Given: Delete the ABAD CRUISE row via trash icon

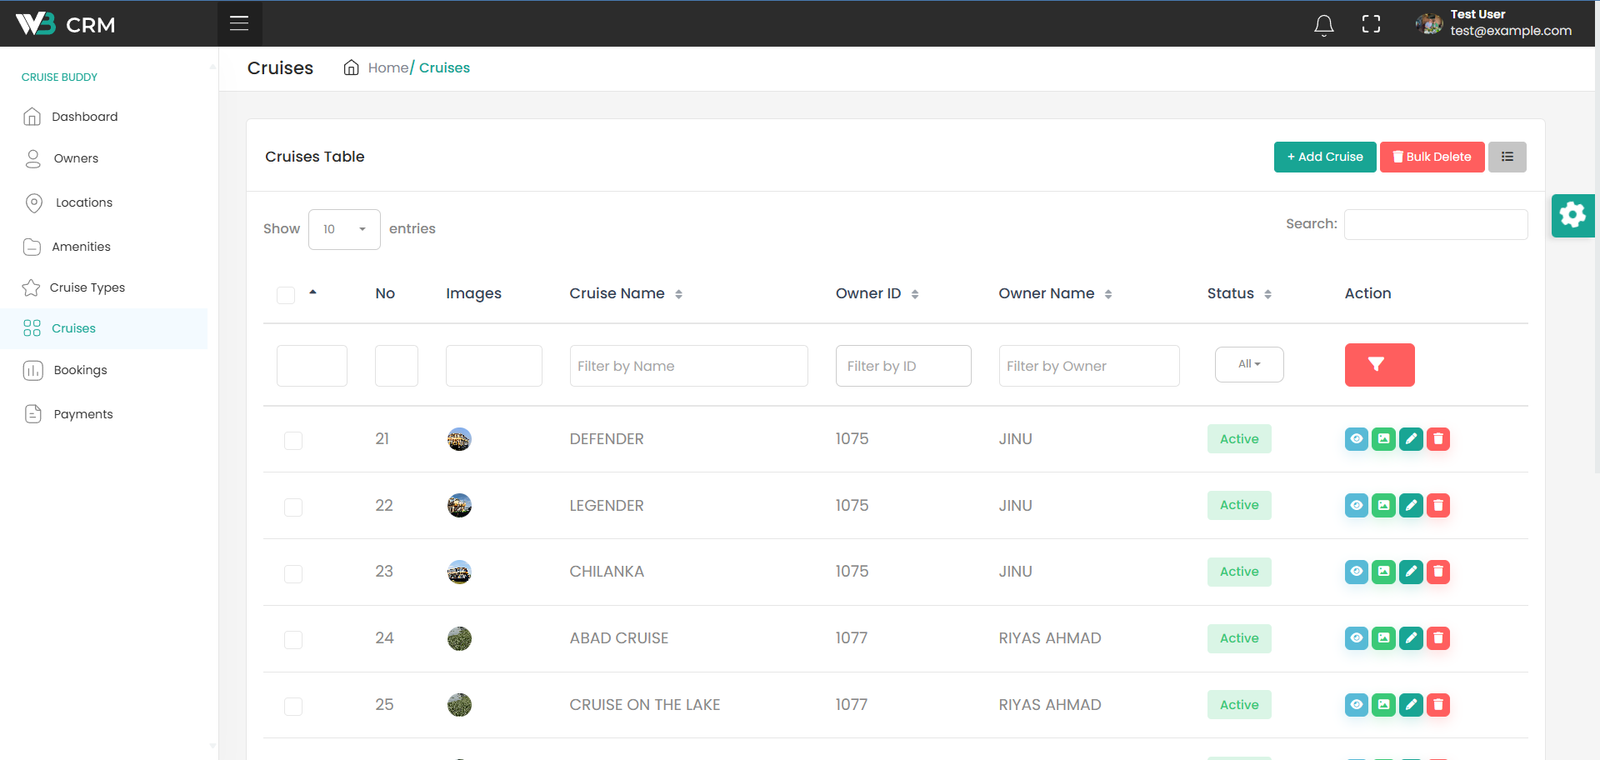Looking at the screenshot, I should 1438,638.
